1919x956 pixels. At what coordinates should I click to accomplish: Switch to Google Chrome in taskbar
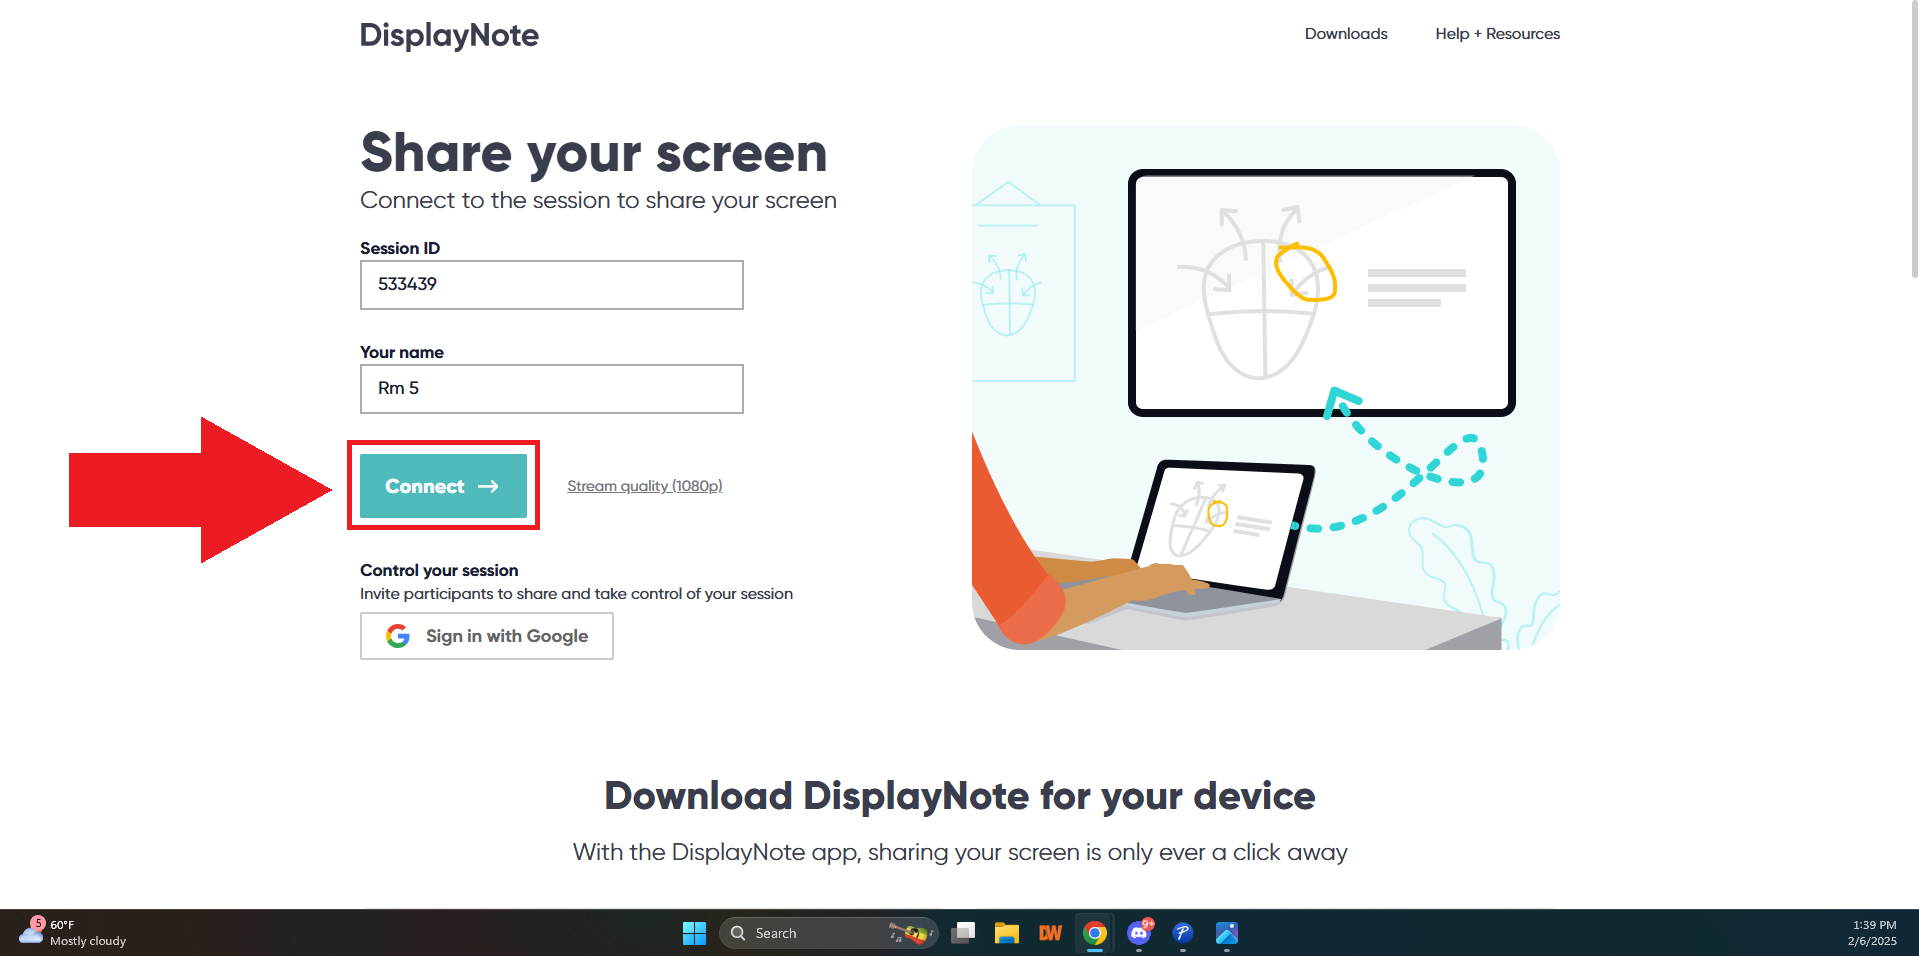point(1095,933)
